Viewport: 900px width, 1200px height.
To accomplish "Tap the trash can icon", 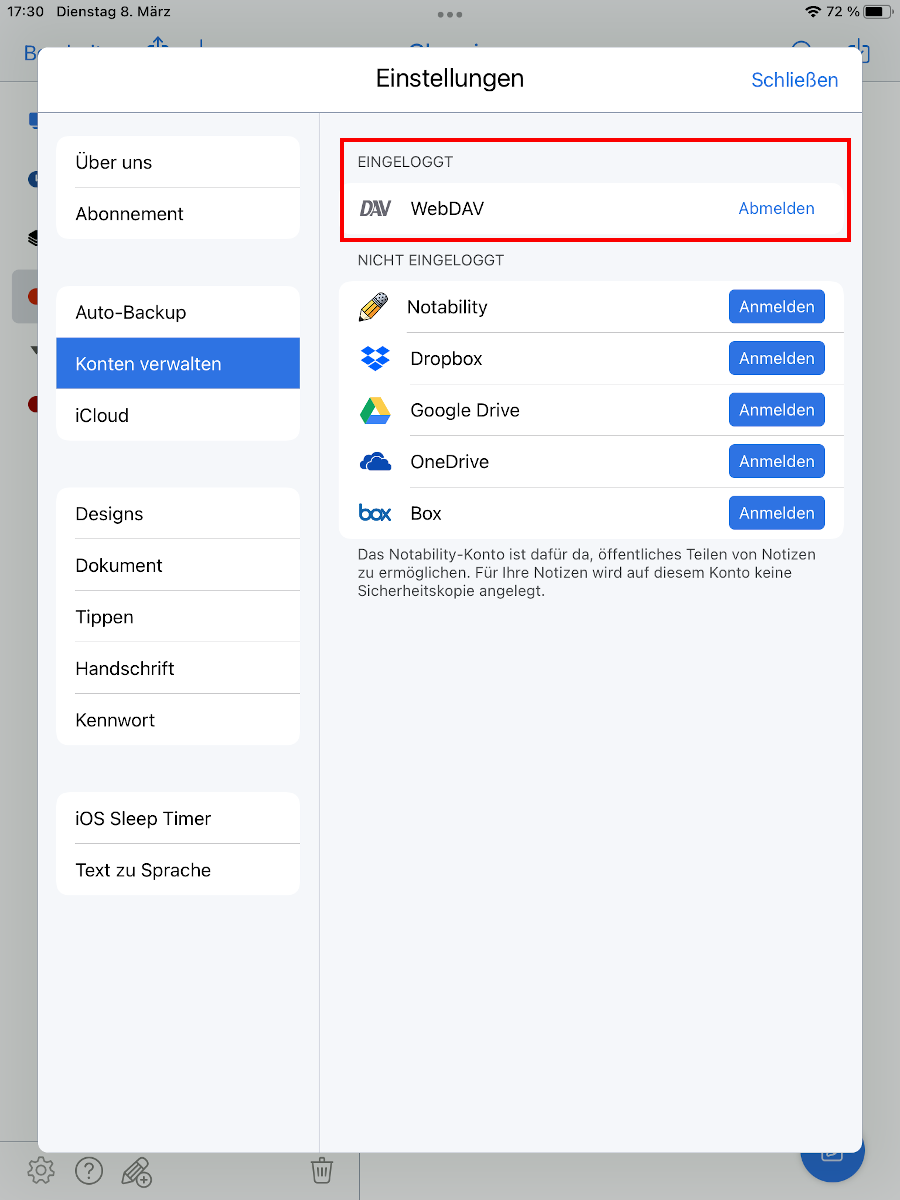I will click(x=321, y=1170).
